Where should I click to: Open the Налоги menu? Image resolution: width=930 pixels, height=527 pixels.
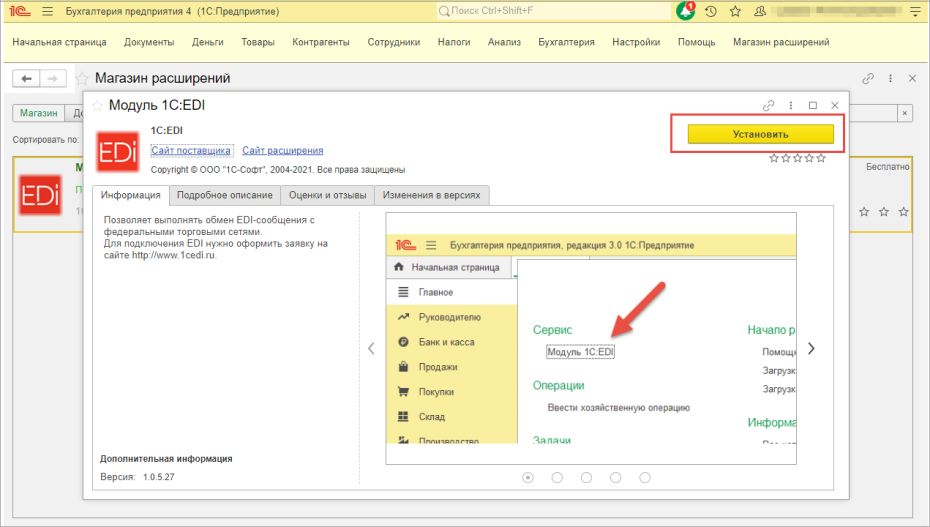454,42
